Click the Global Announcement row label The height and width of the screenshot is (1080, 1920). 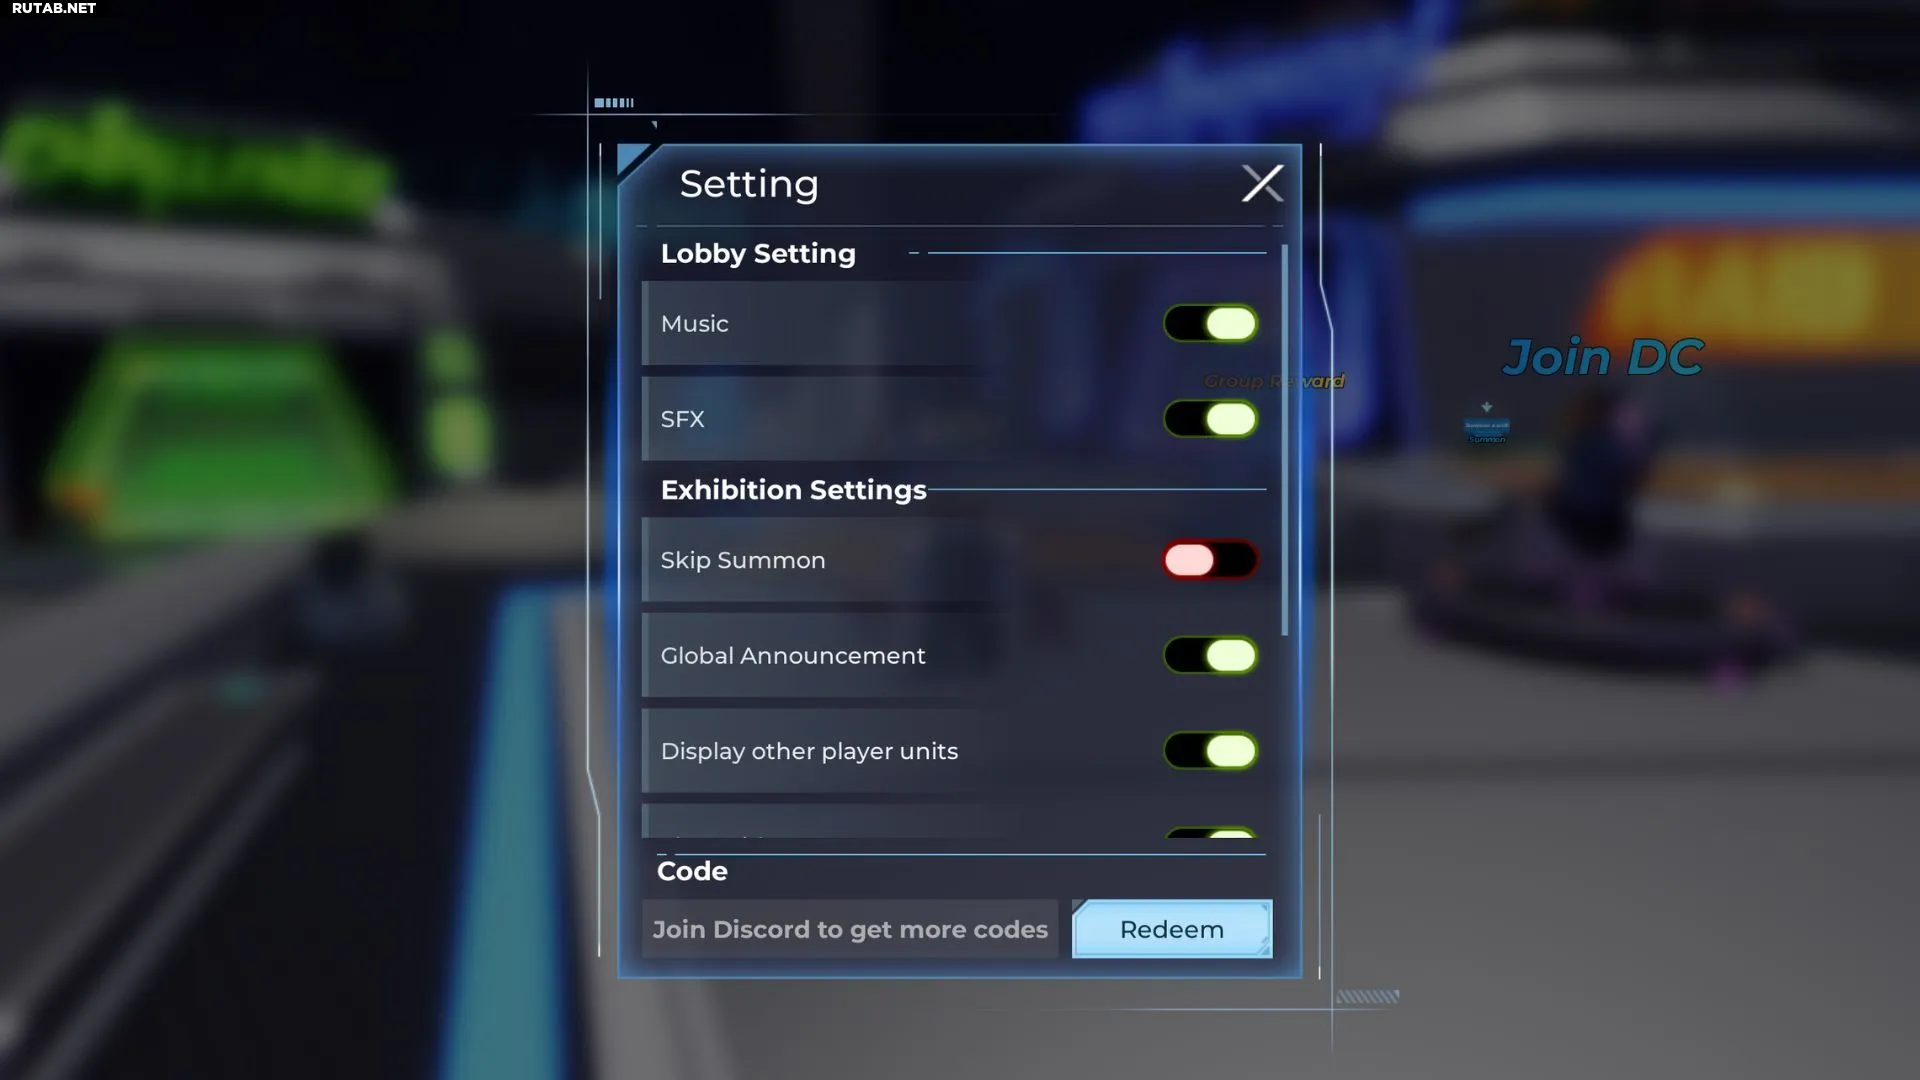[x=793, y=656]
